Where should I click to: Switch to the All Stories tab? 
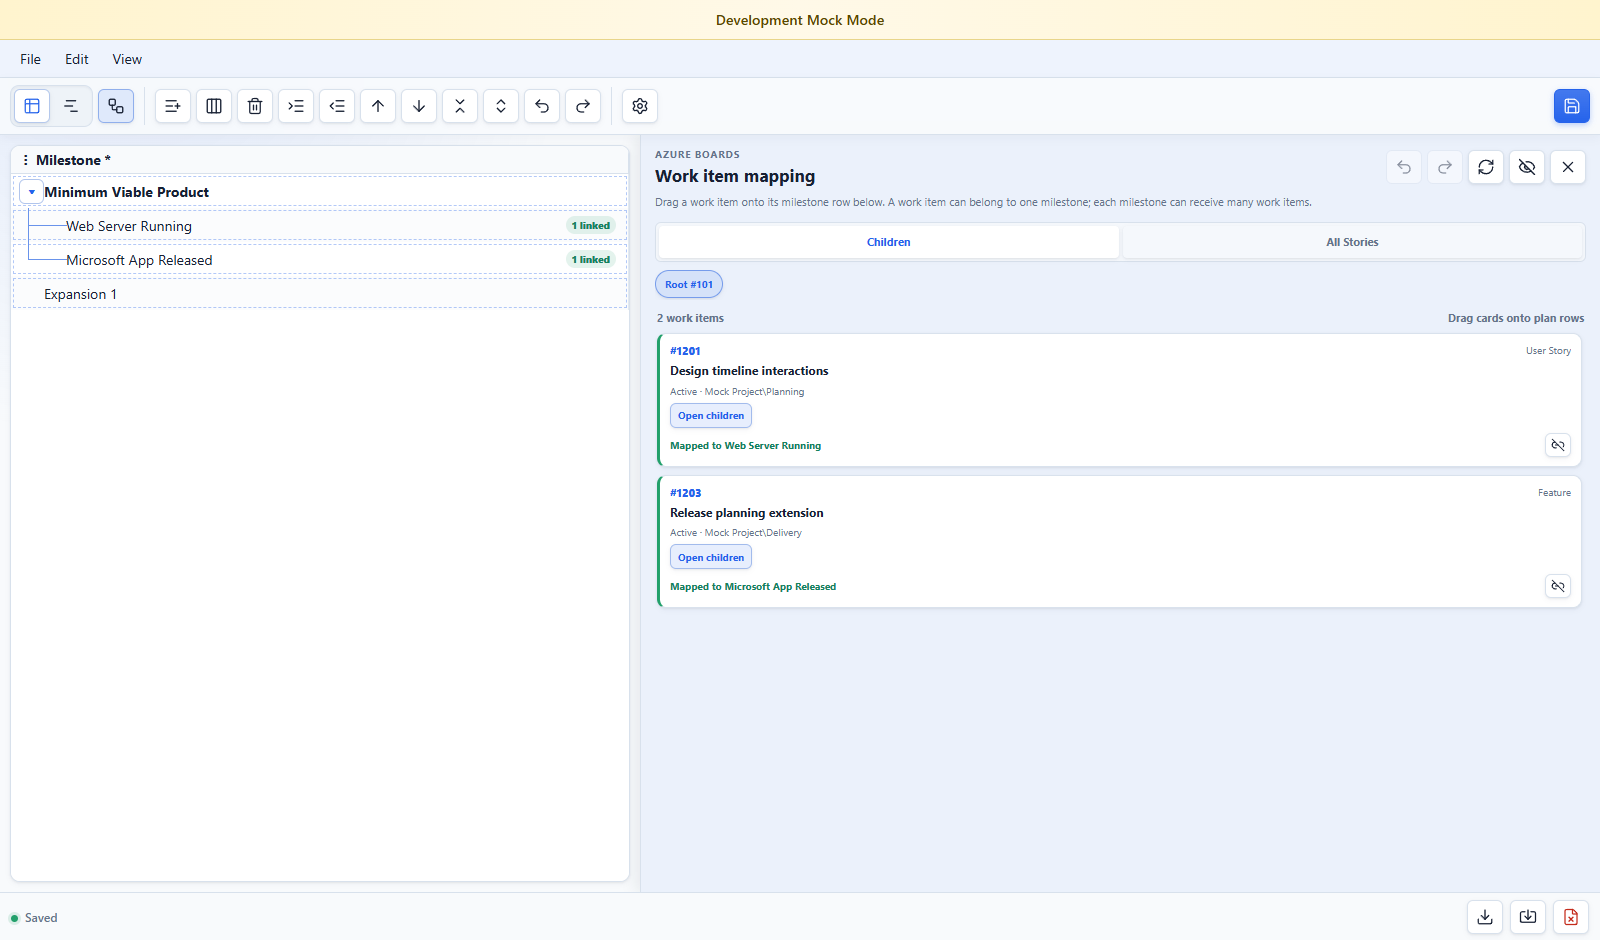coord(1352,242)
